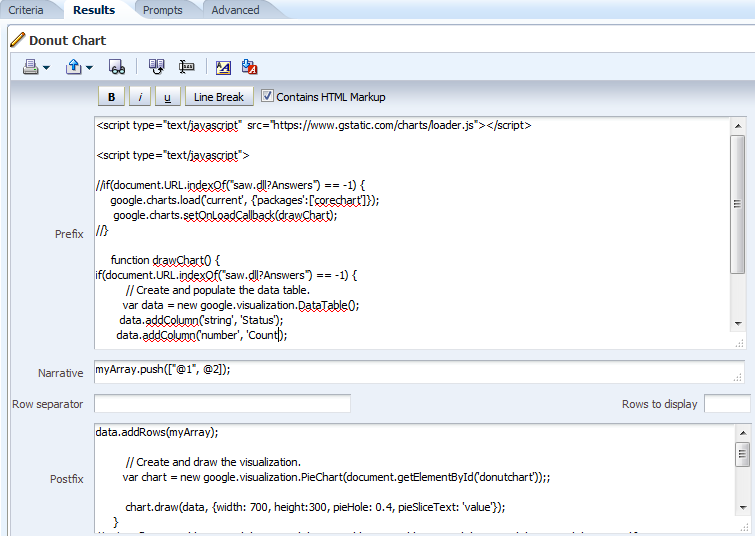Screen dimensions: 755x536
Task: Click the printer icon in the toolbar
Action: (30, 67)
